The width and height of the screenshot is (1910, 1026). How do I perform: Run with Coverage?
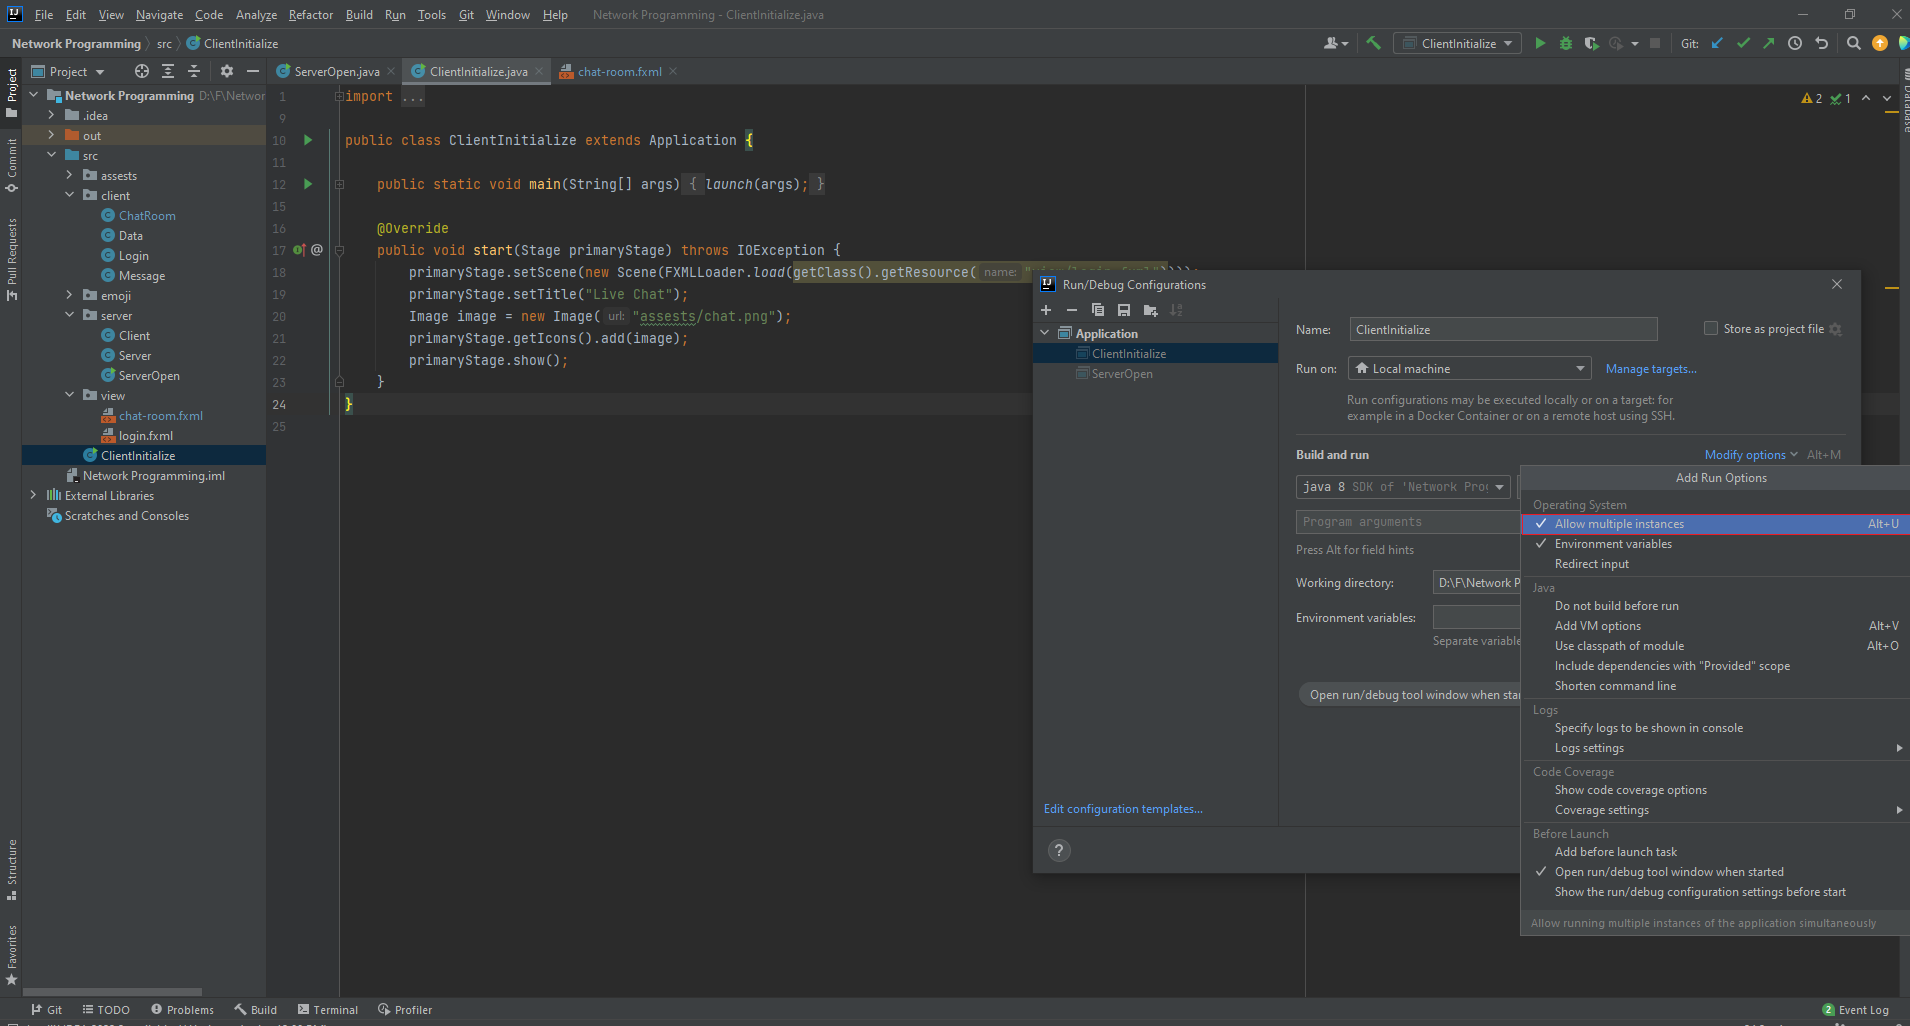(x=1590, y=43)
